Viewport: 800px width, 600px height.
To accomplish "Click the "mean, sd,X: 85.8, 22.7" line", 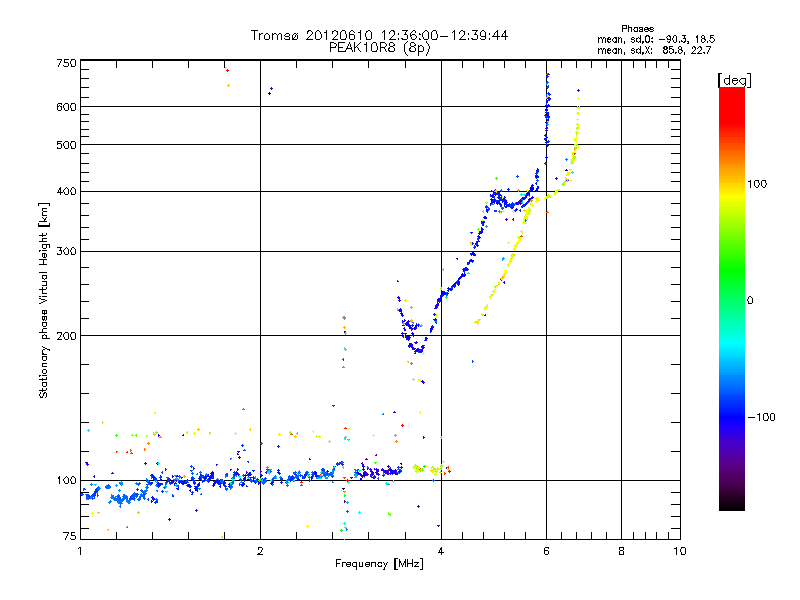I will [654, 51].
